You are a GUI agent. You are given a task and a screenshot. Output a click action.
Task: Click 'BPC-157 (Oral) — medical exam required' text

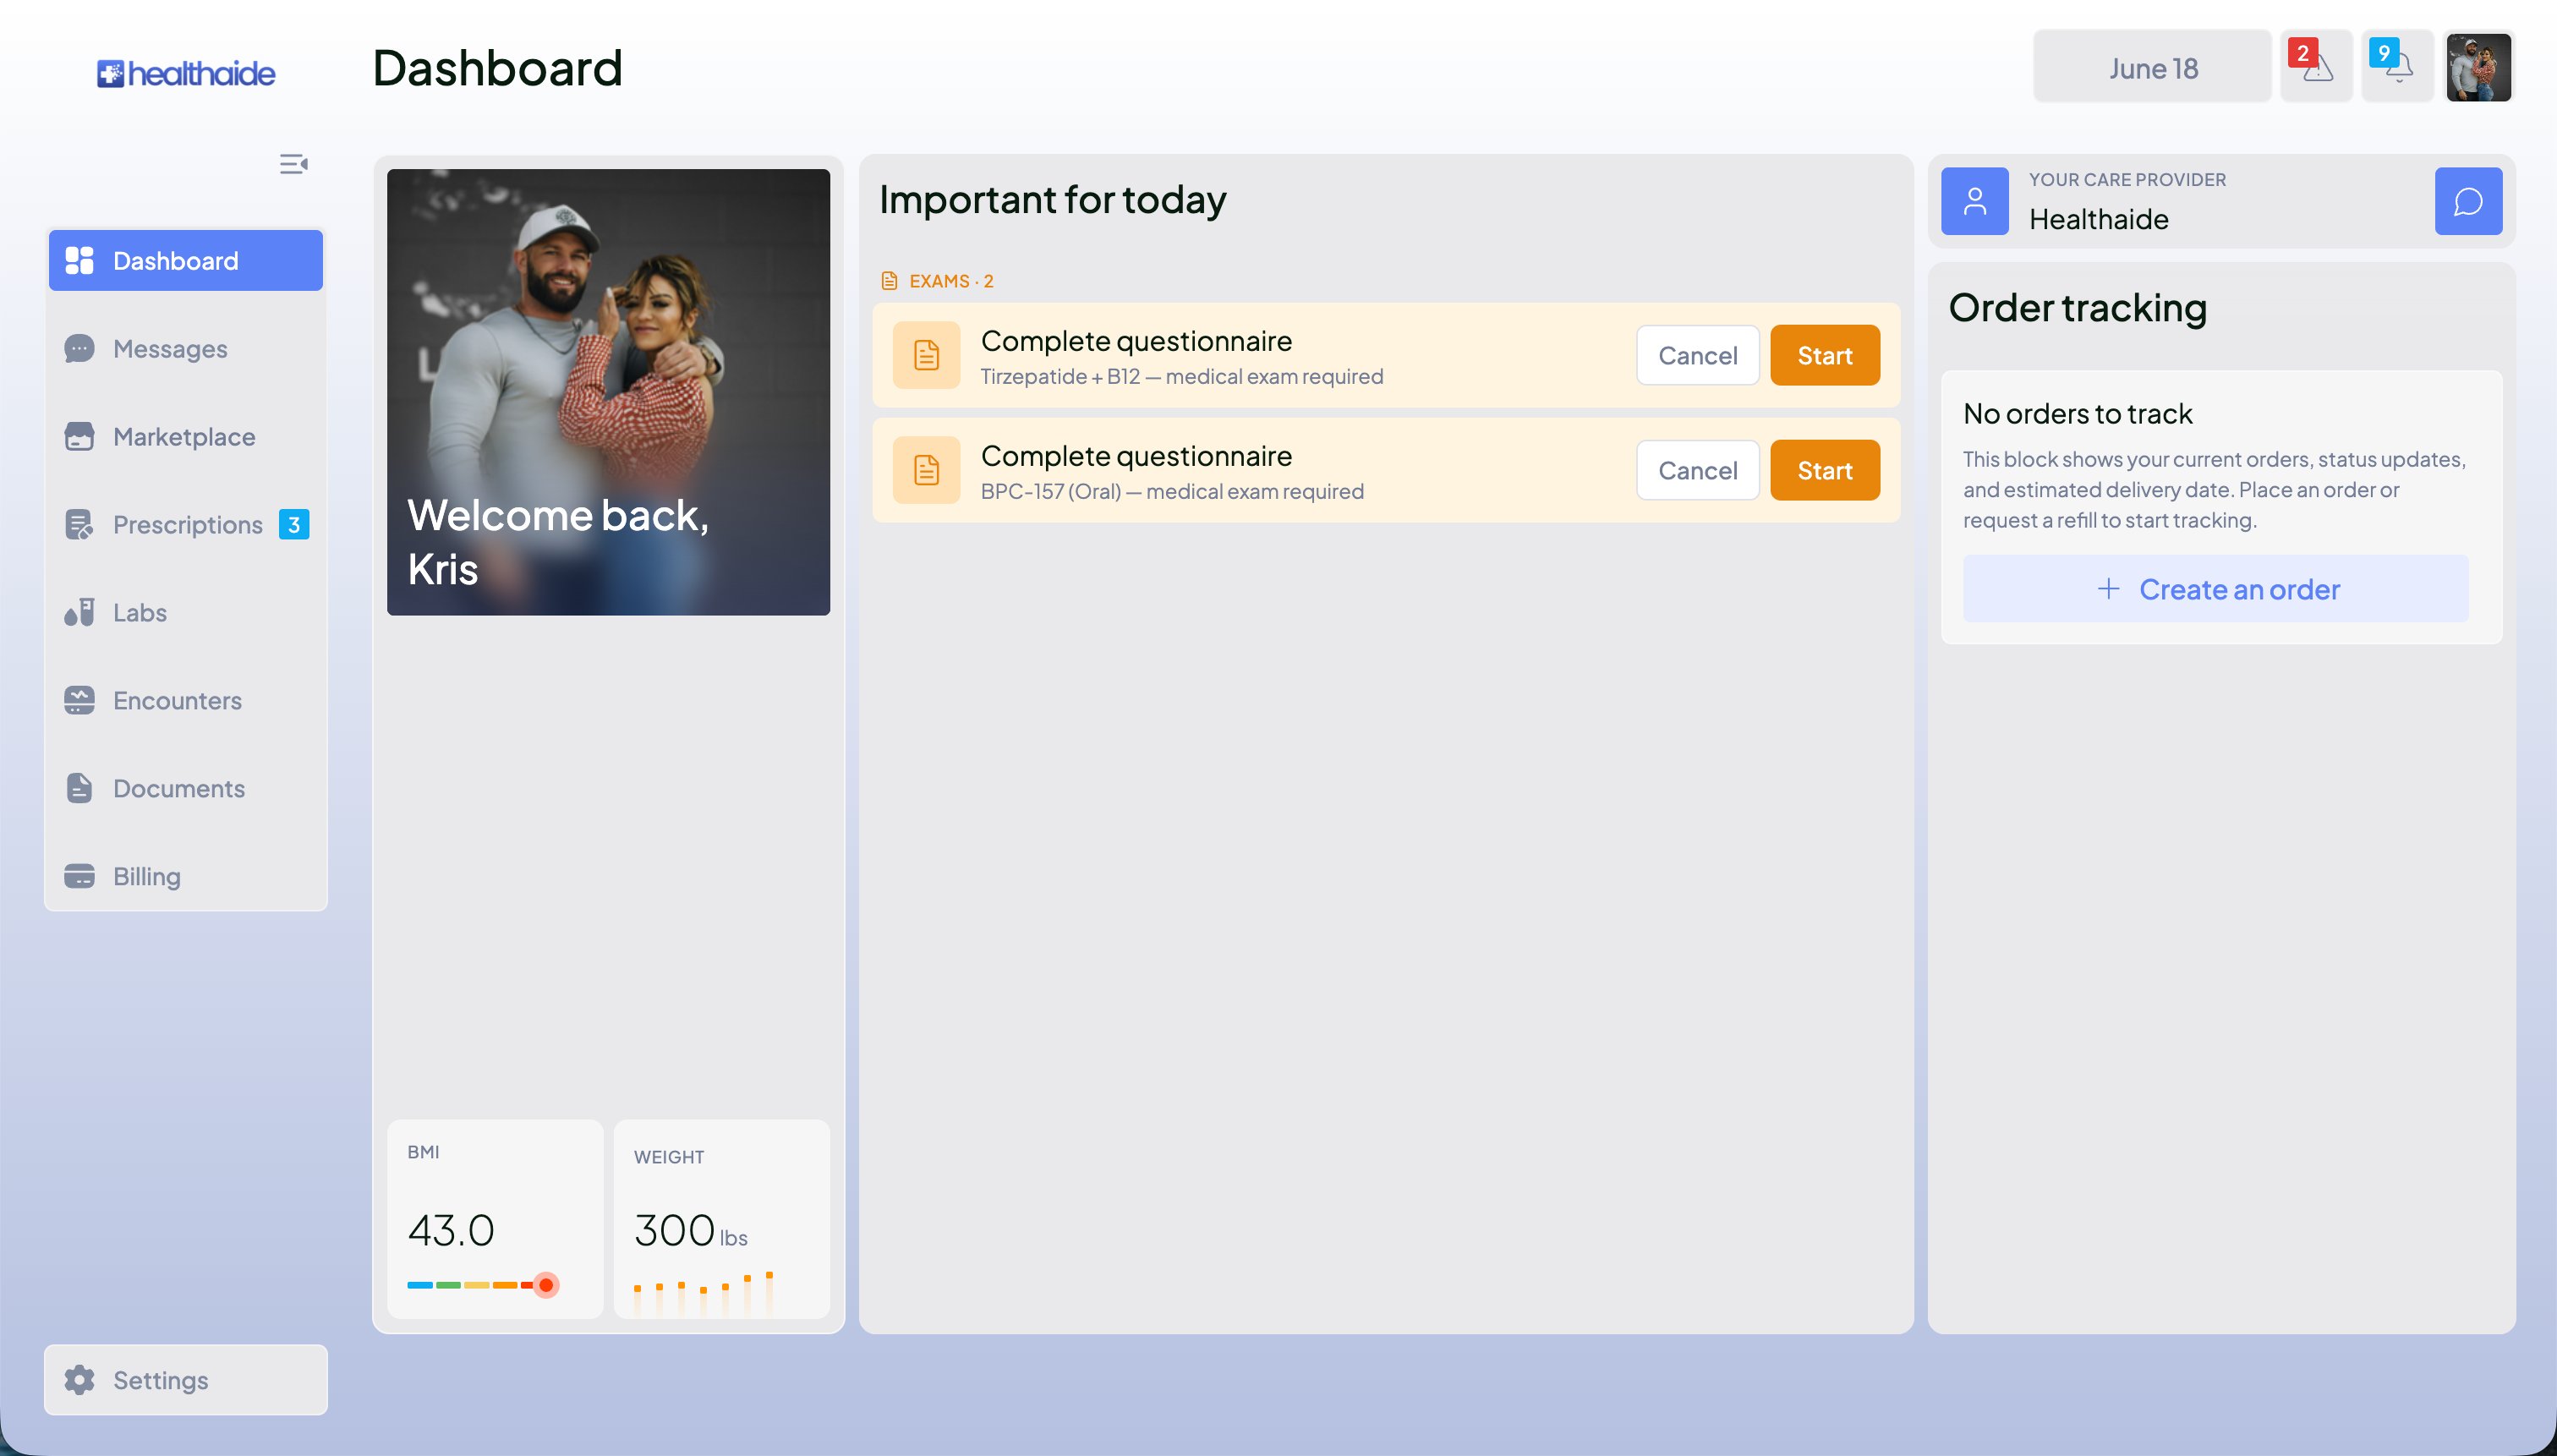1172,492
